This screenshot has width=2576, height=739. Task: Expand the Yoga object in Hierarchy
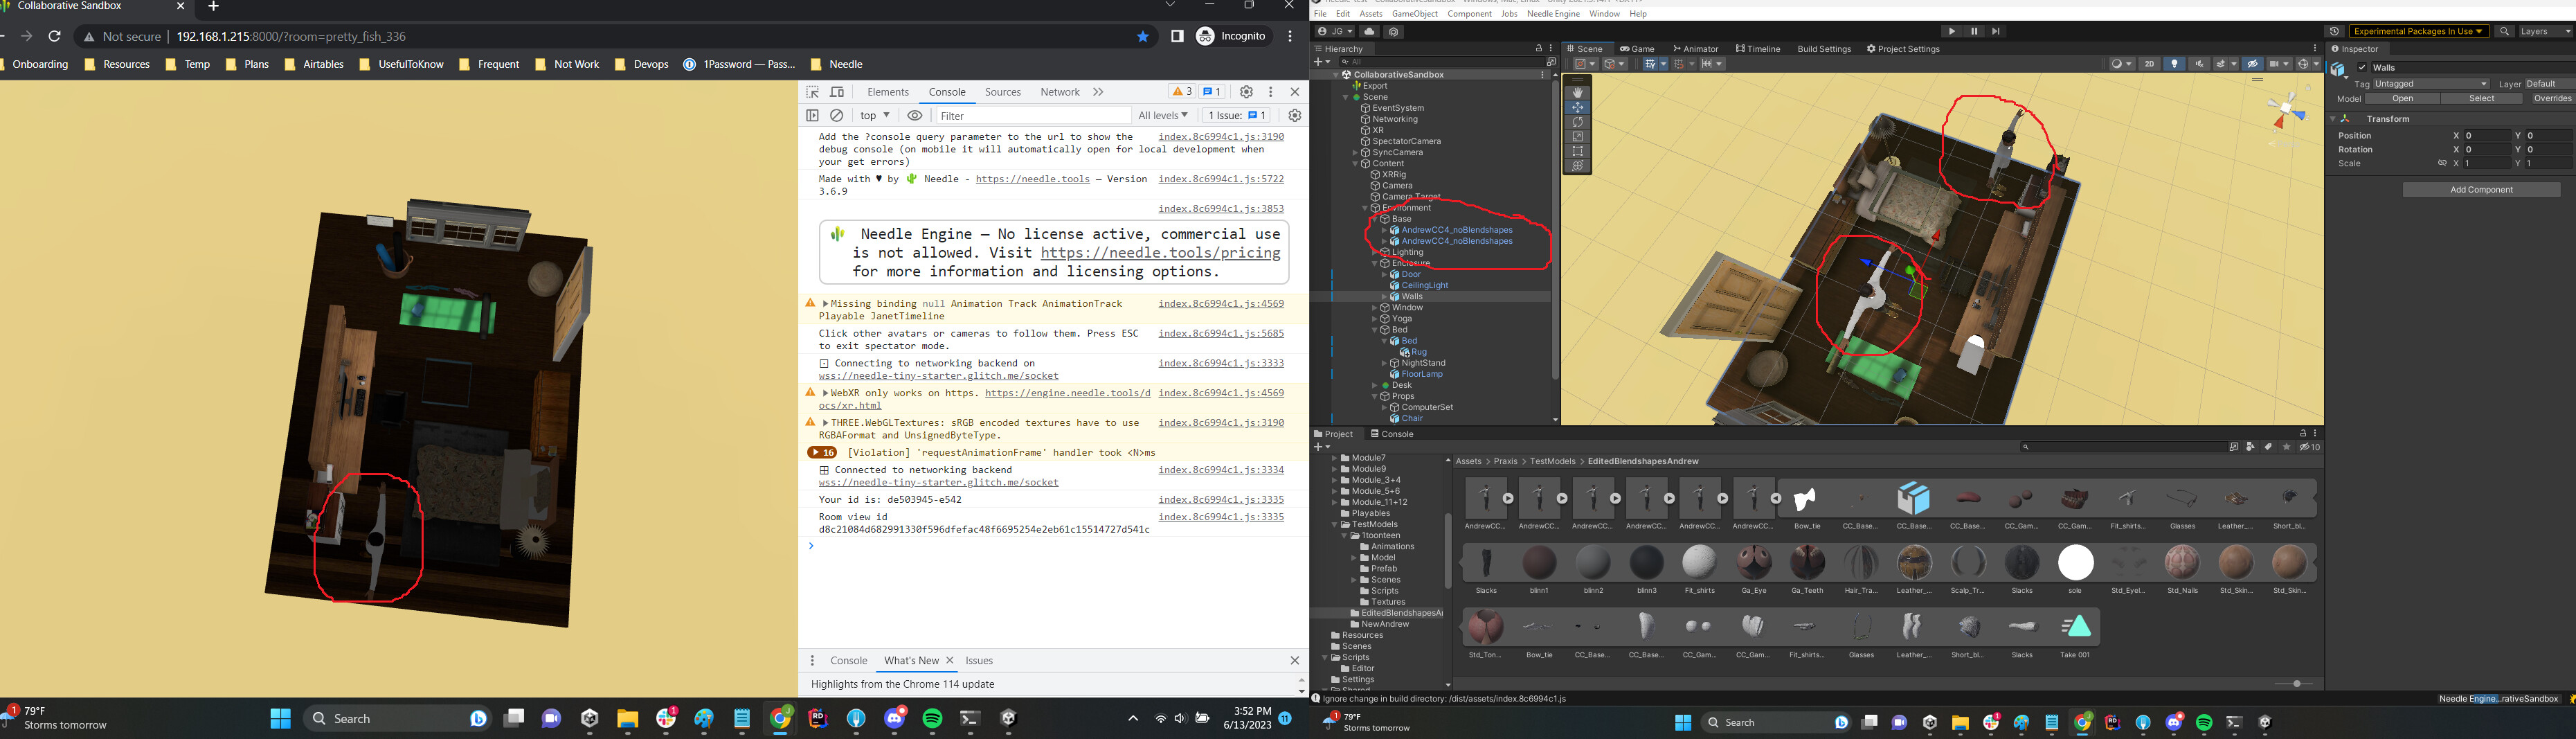1375,319
